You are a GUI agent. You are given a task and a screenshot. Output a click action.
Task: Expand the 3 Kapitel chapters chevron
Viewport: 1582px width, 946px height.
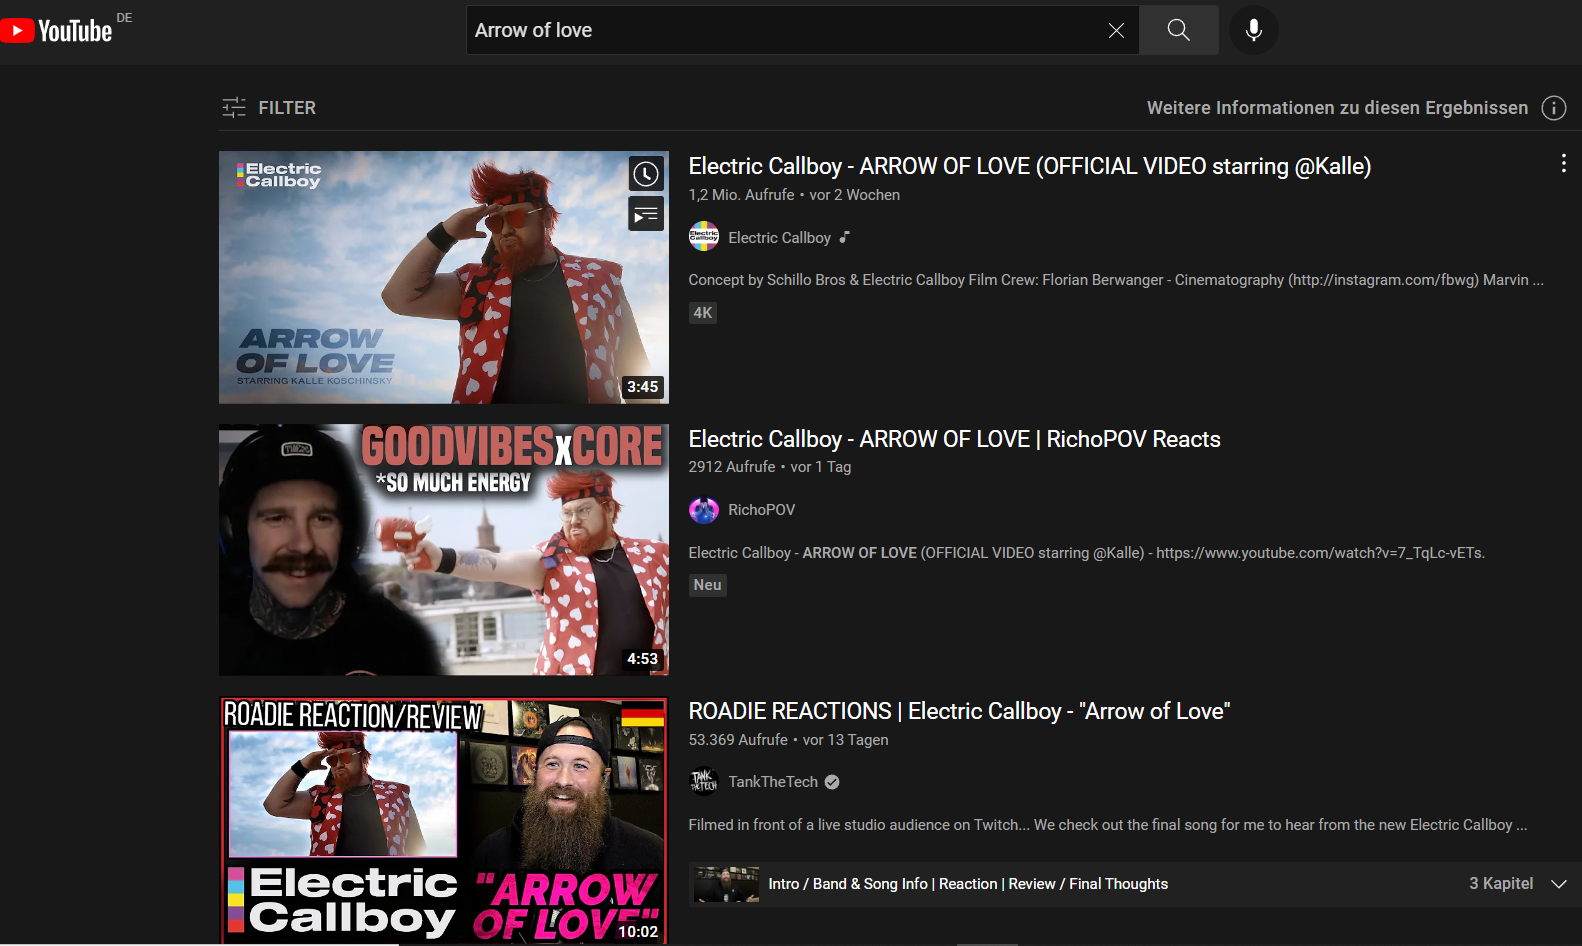1558,884
